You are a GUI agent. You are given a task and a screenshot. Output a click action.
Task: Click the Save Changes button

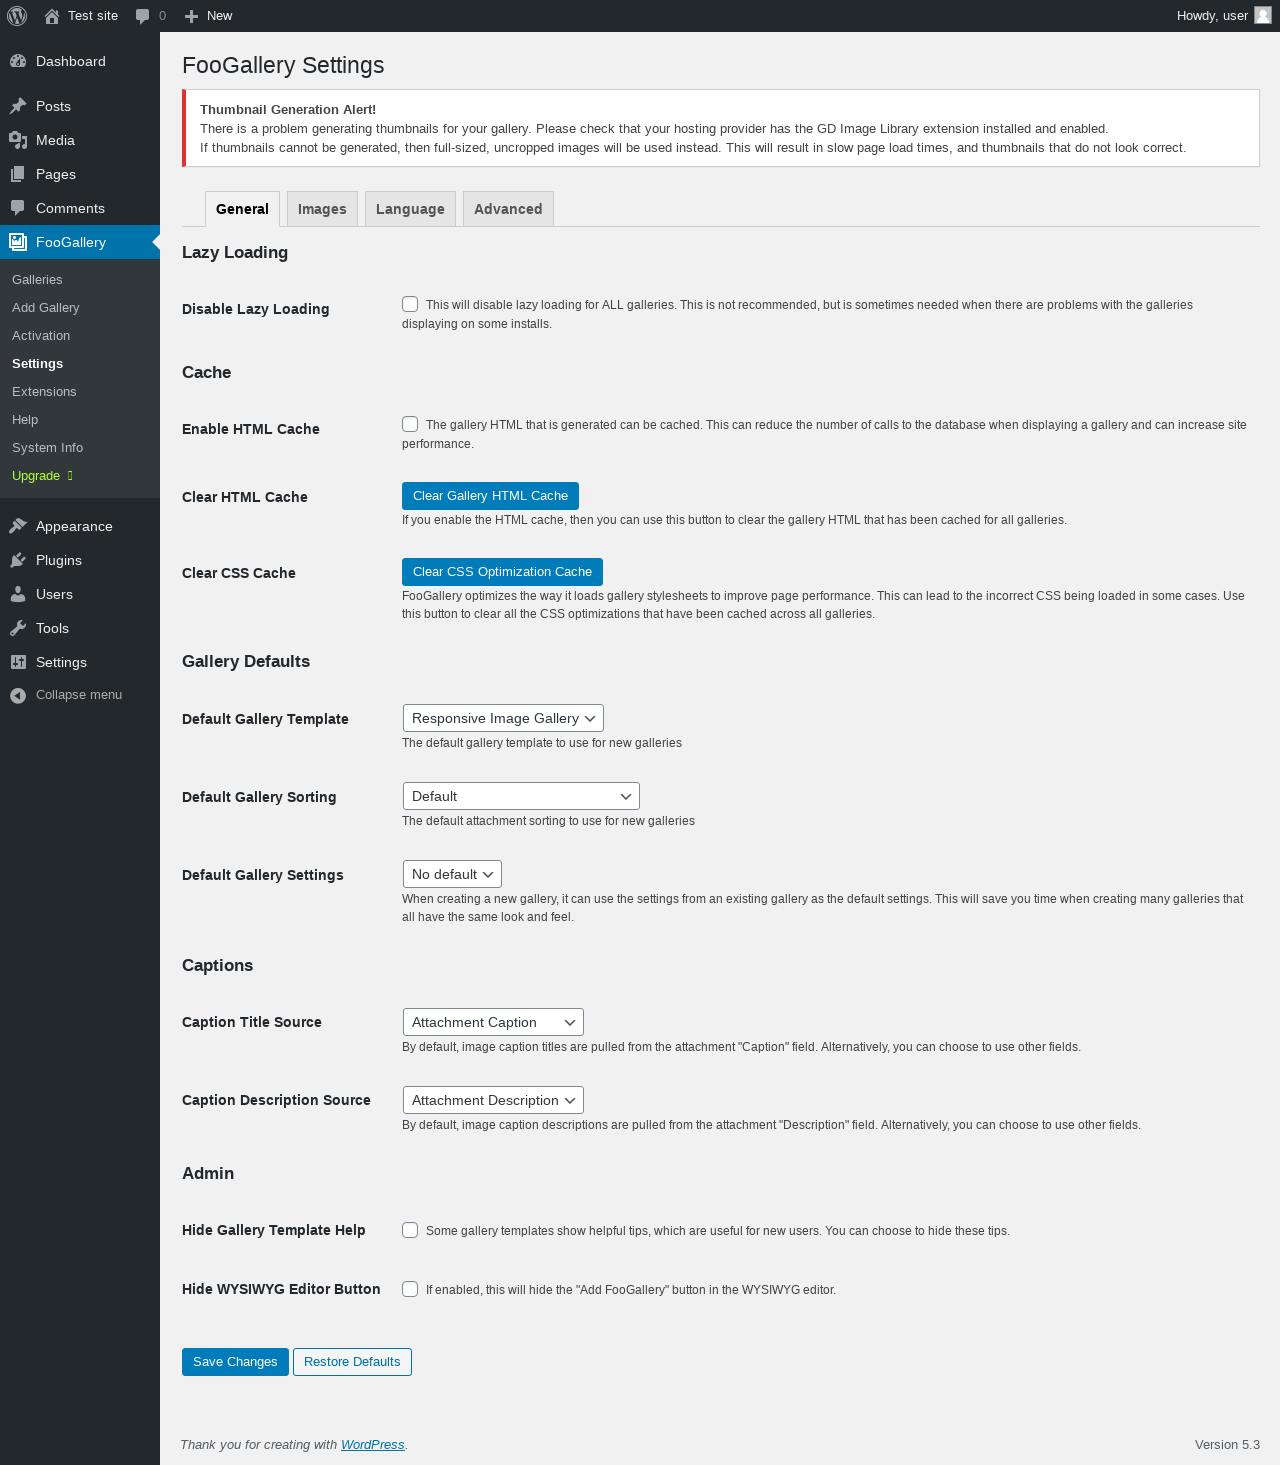click(x=235, y=1362)
